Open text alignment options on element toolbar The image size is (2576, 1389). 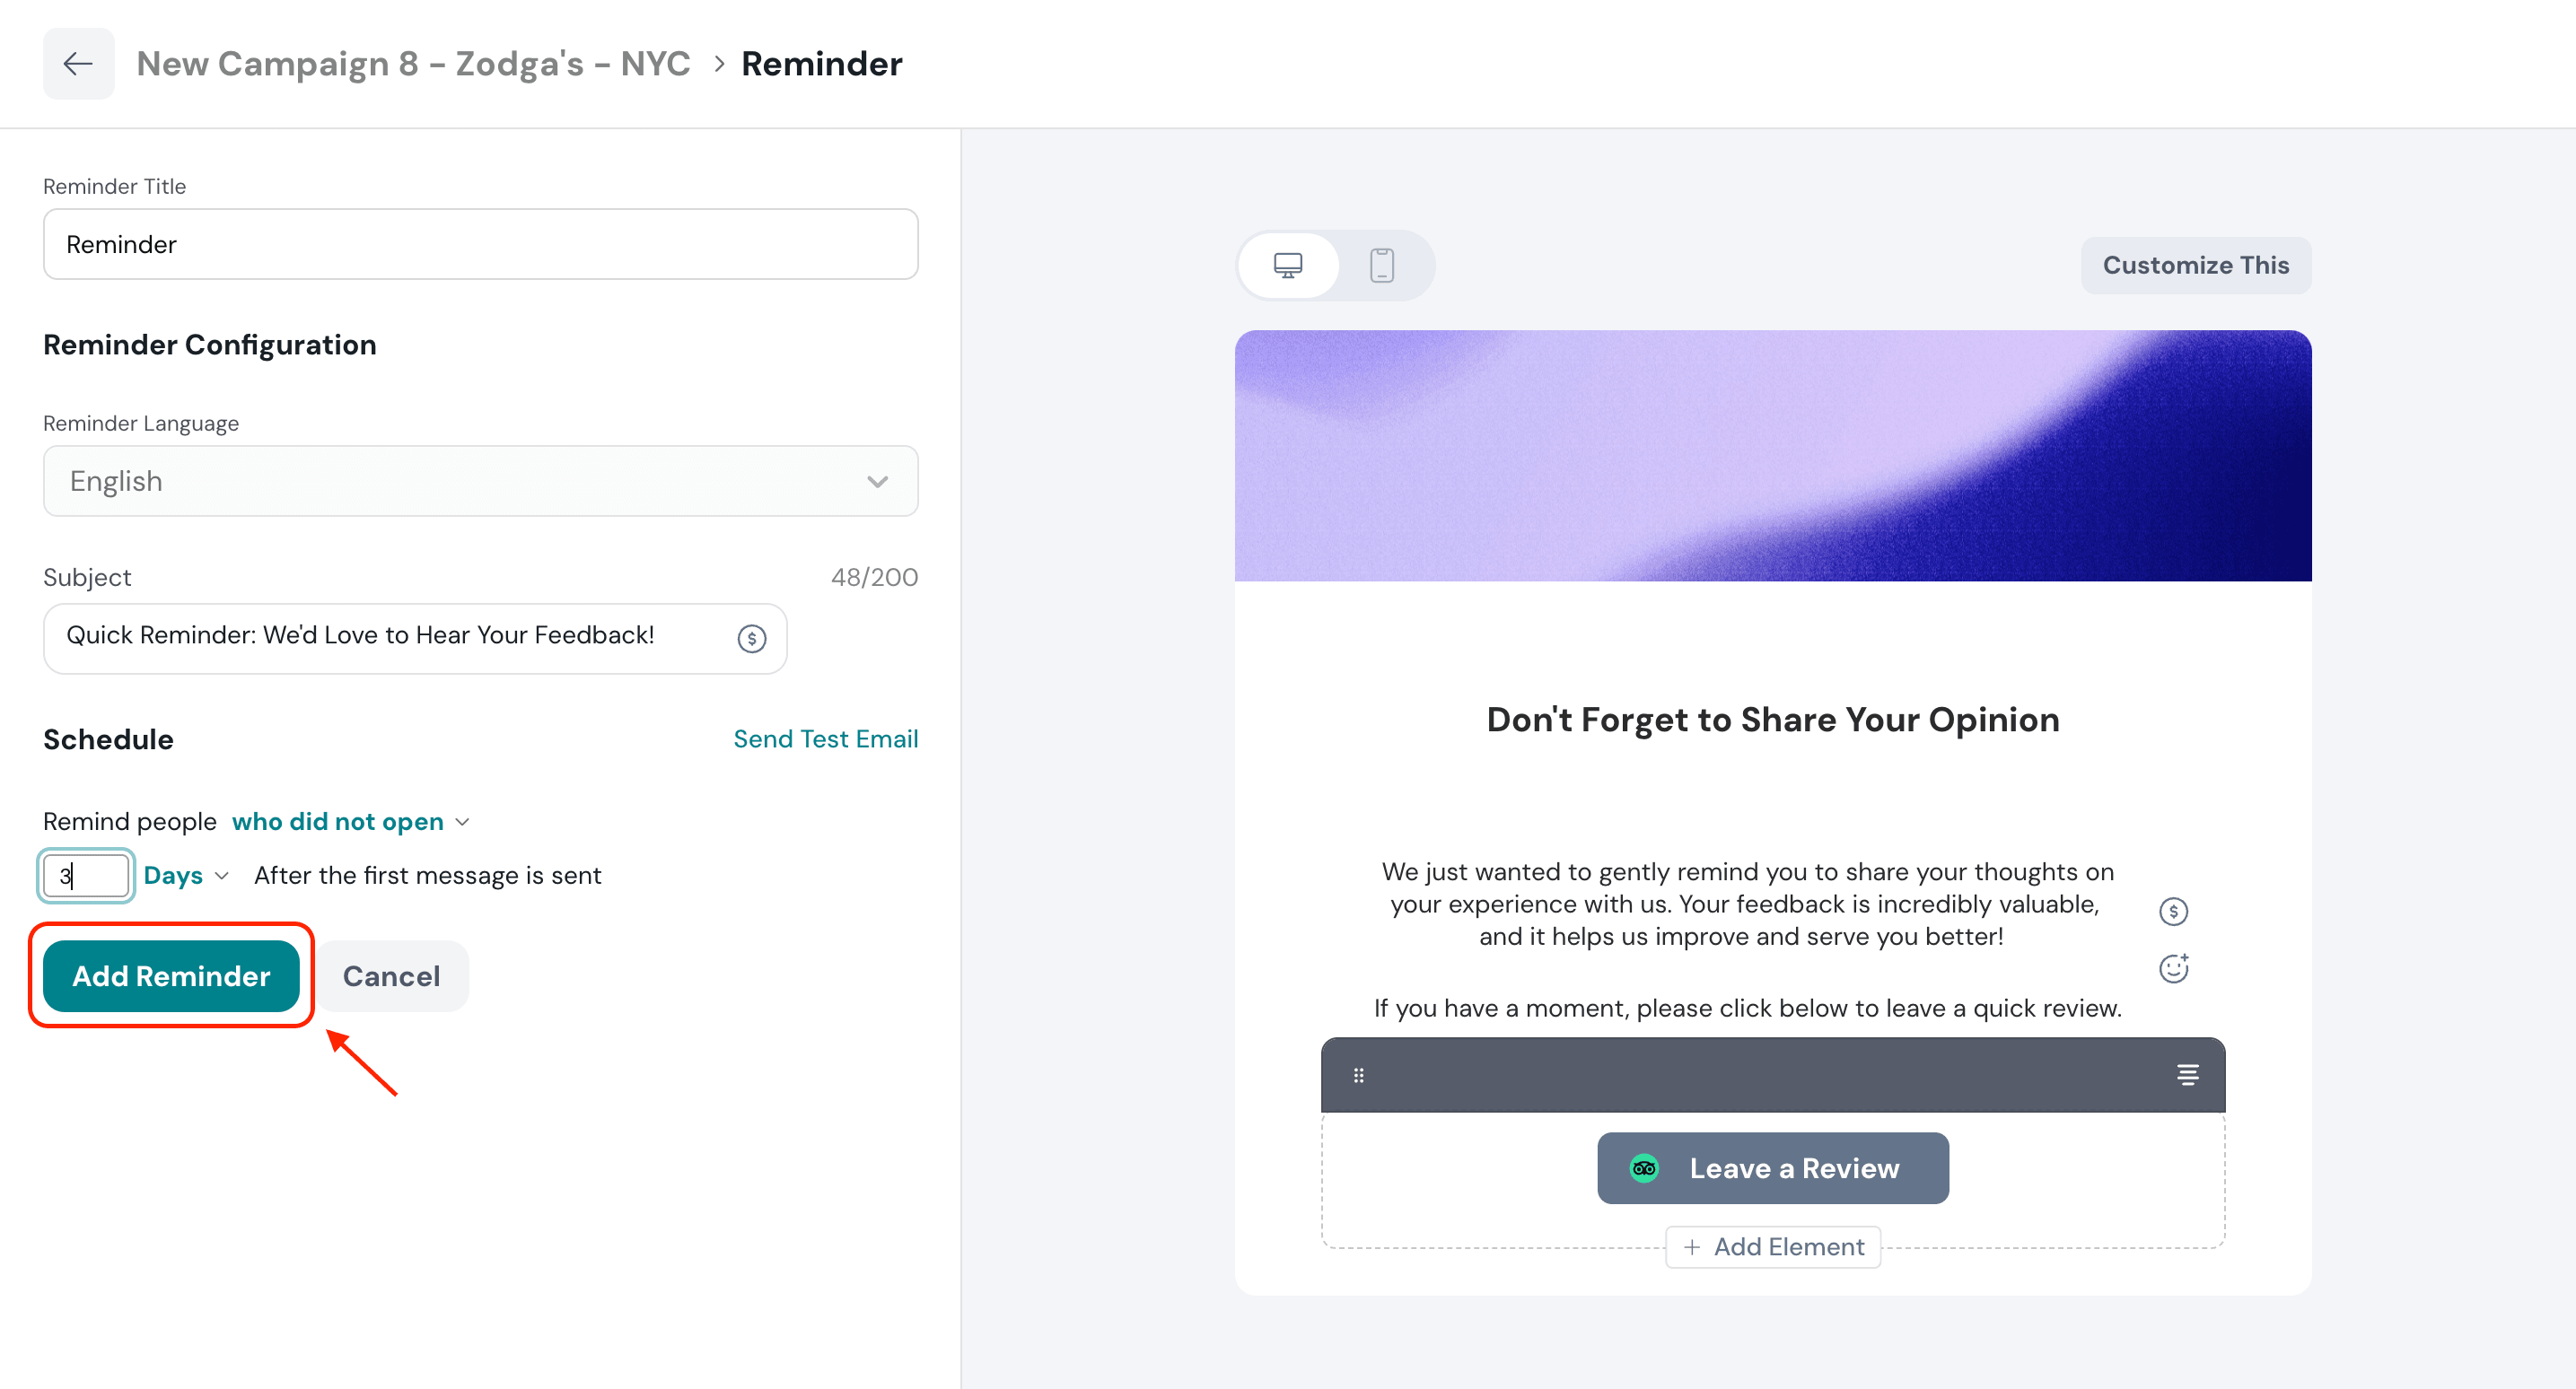2187,1075
